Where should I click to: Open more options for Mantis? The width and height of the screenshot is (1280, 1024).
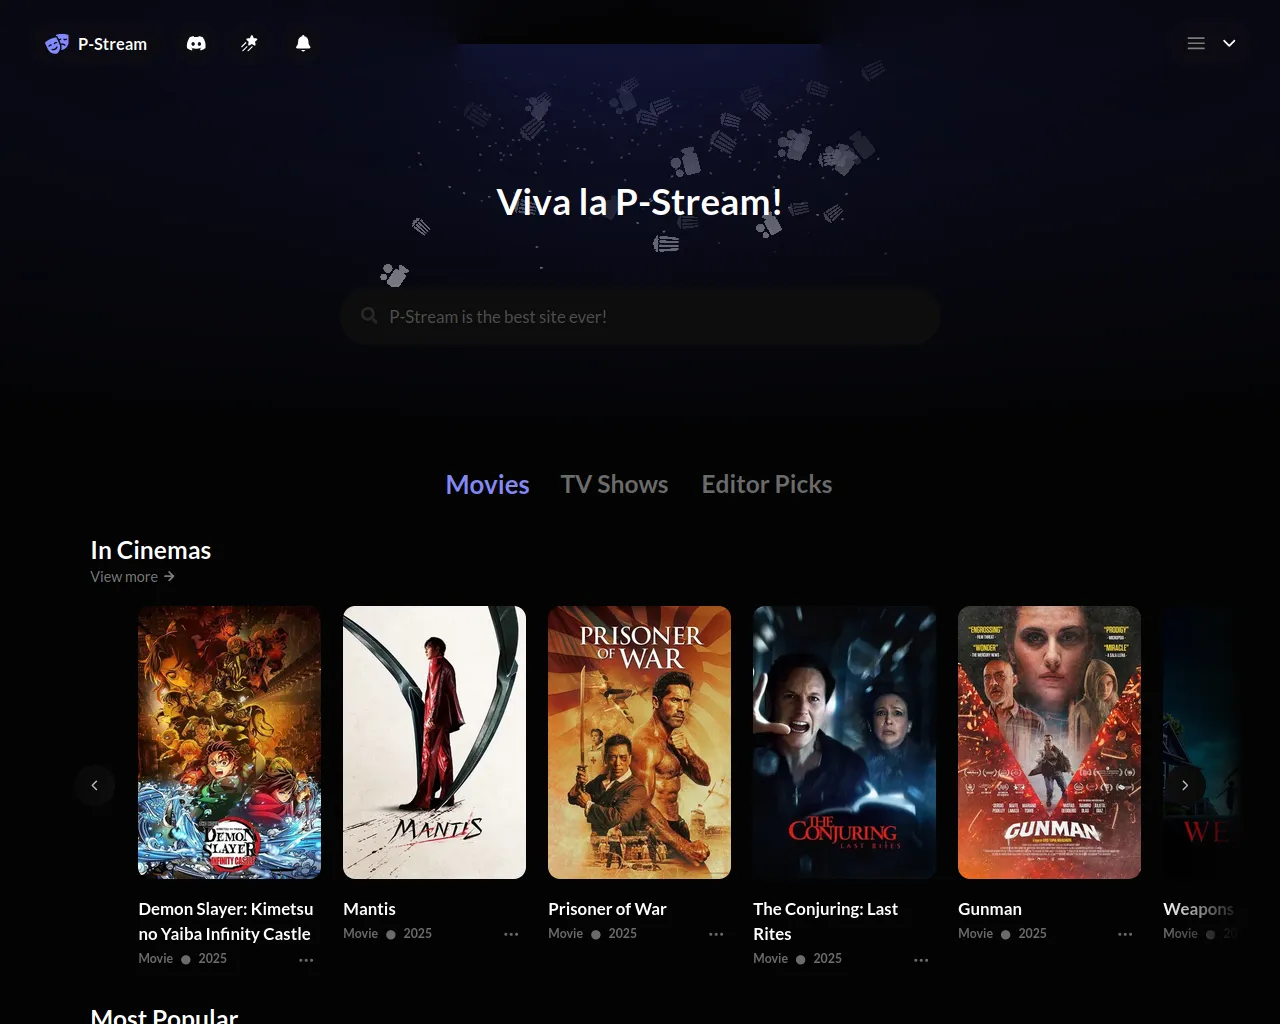point(511,934)
